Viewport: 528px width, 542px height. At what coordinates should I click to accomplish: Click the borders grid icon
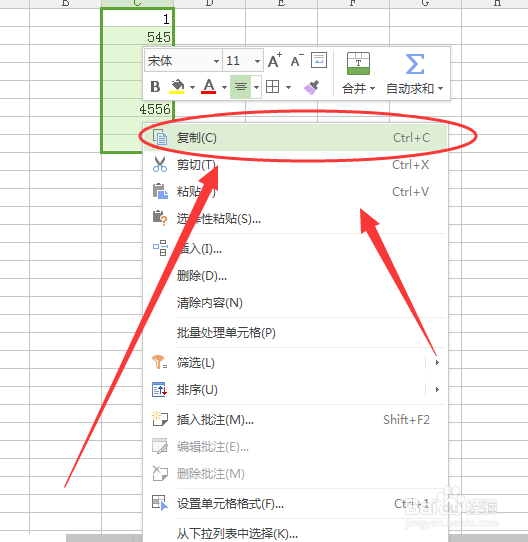point(272,86)
